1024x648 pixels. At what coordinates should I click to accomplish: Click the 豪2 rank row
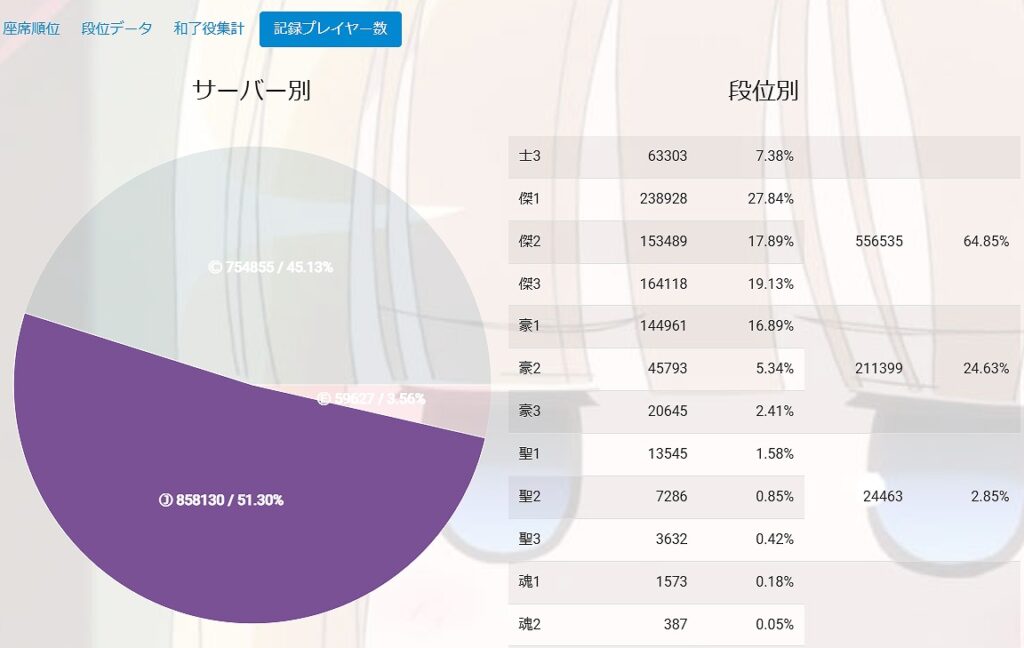[x=656, y=369]
